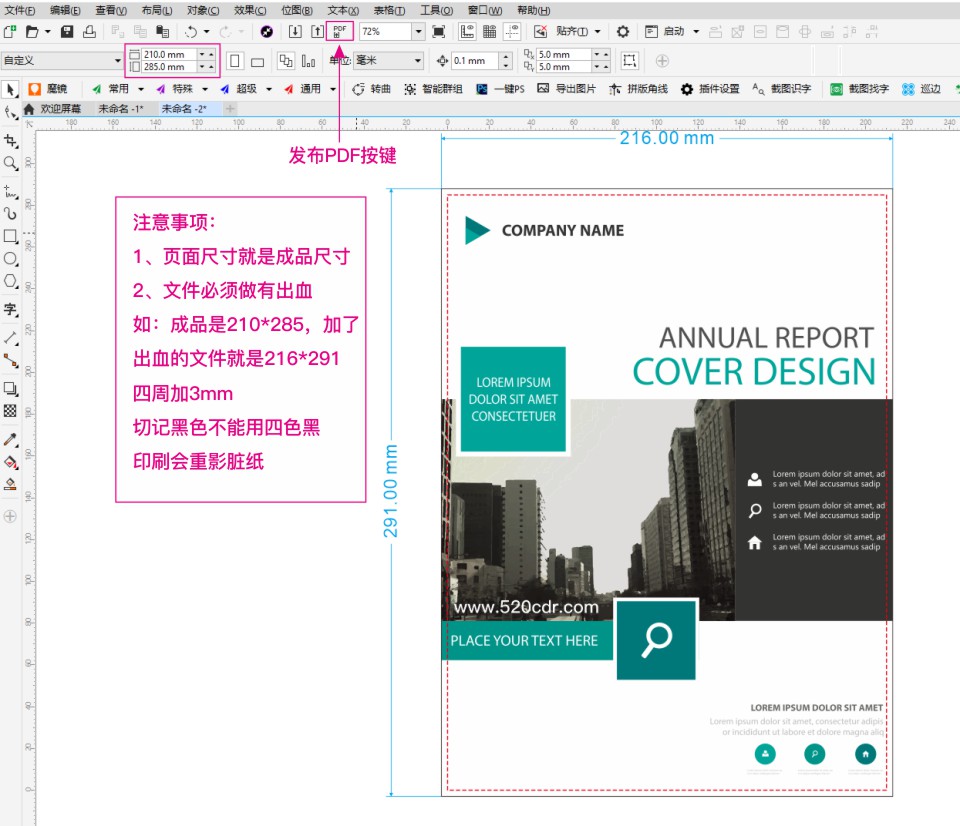Select the Drop shadow tool

tap(10, 388)
